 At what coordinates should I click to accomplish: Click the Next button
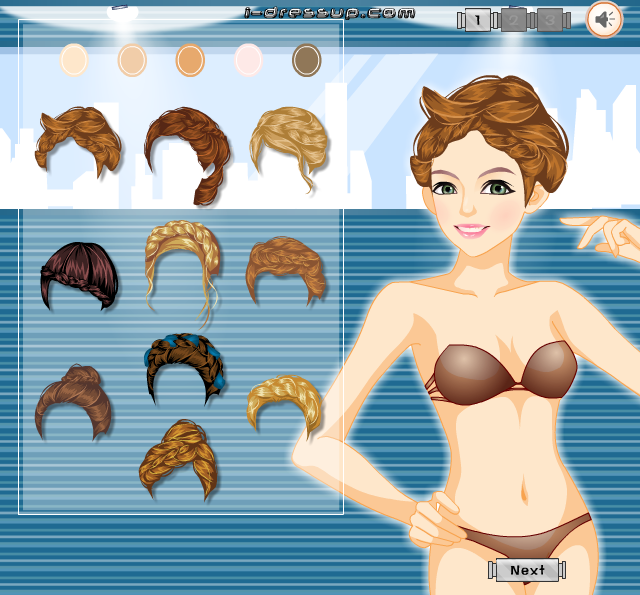pyautogui.click(x=527, y=570)
